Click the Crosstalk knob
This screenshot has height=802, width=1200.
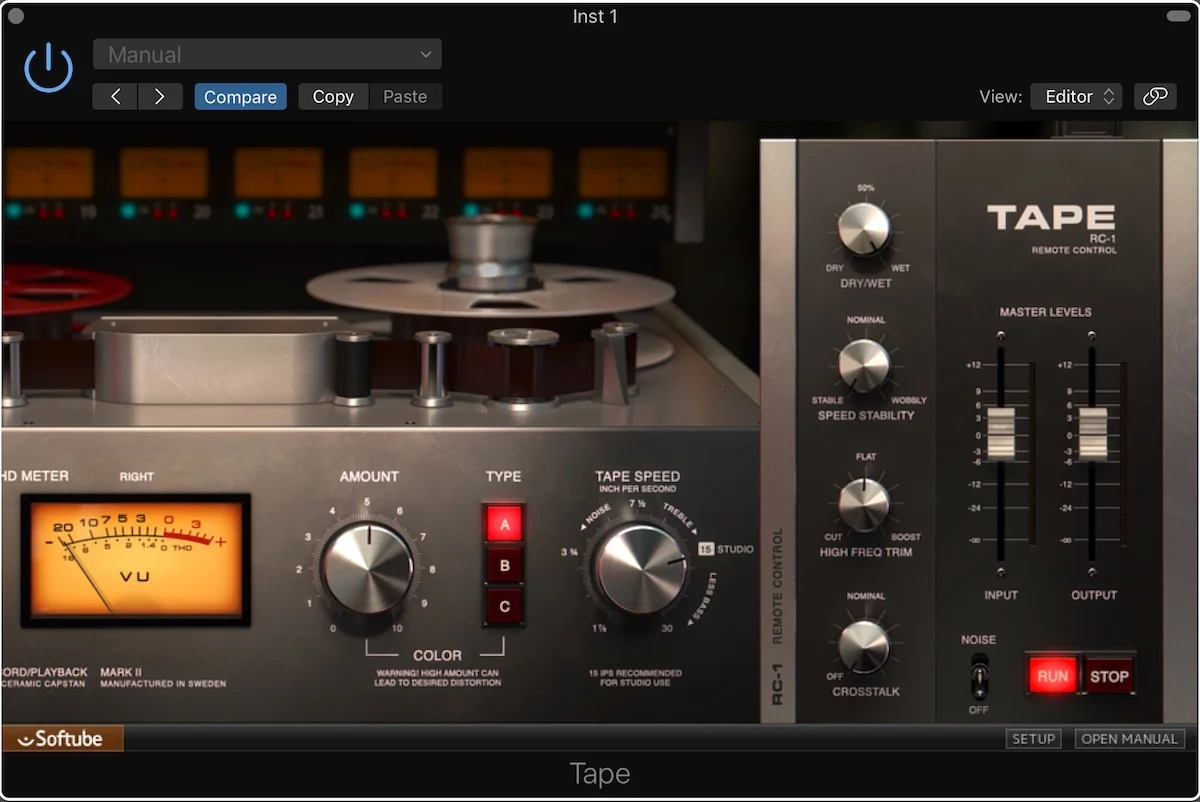[x=864, y=646]
